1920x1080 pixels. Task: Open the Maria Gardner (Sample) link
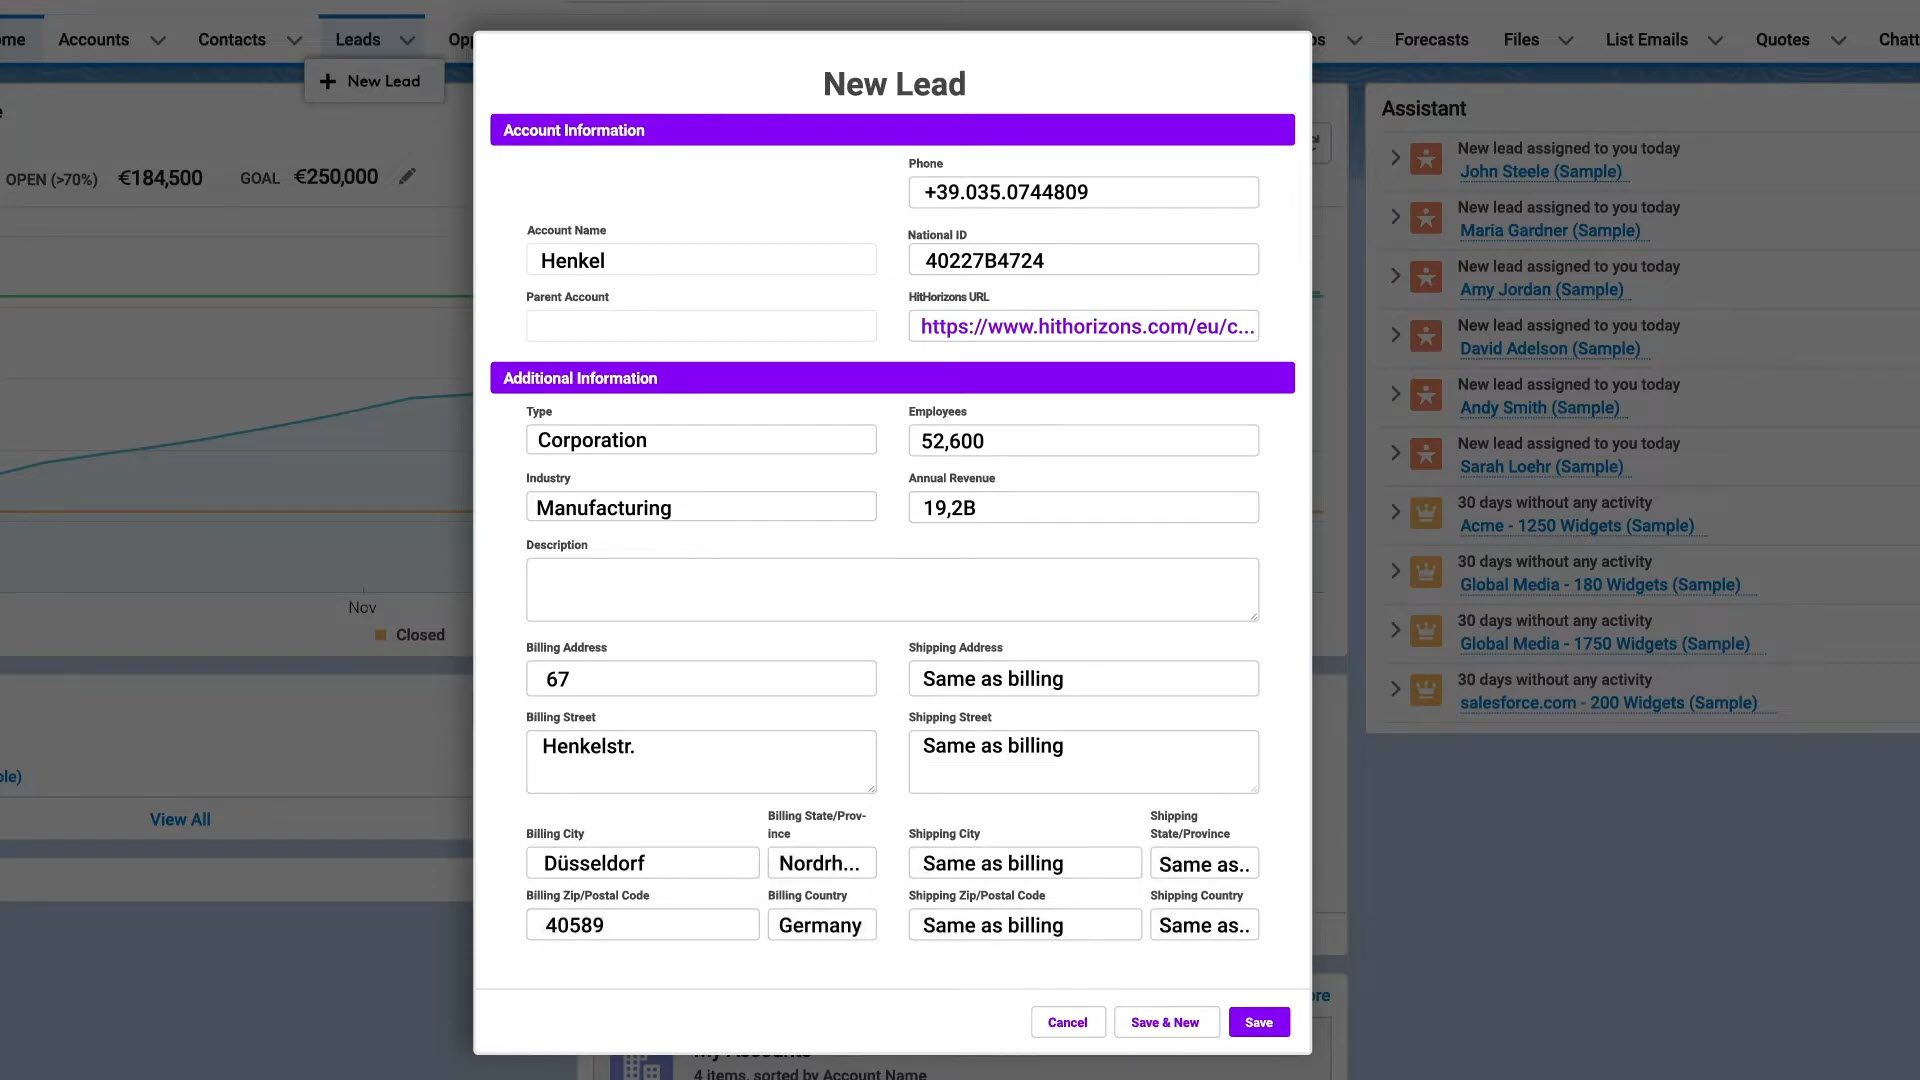1549,231
